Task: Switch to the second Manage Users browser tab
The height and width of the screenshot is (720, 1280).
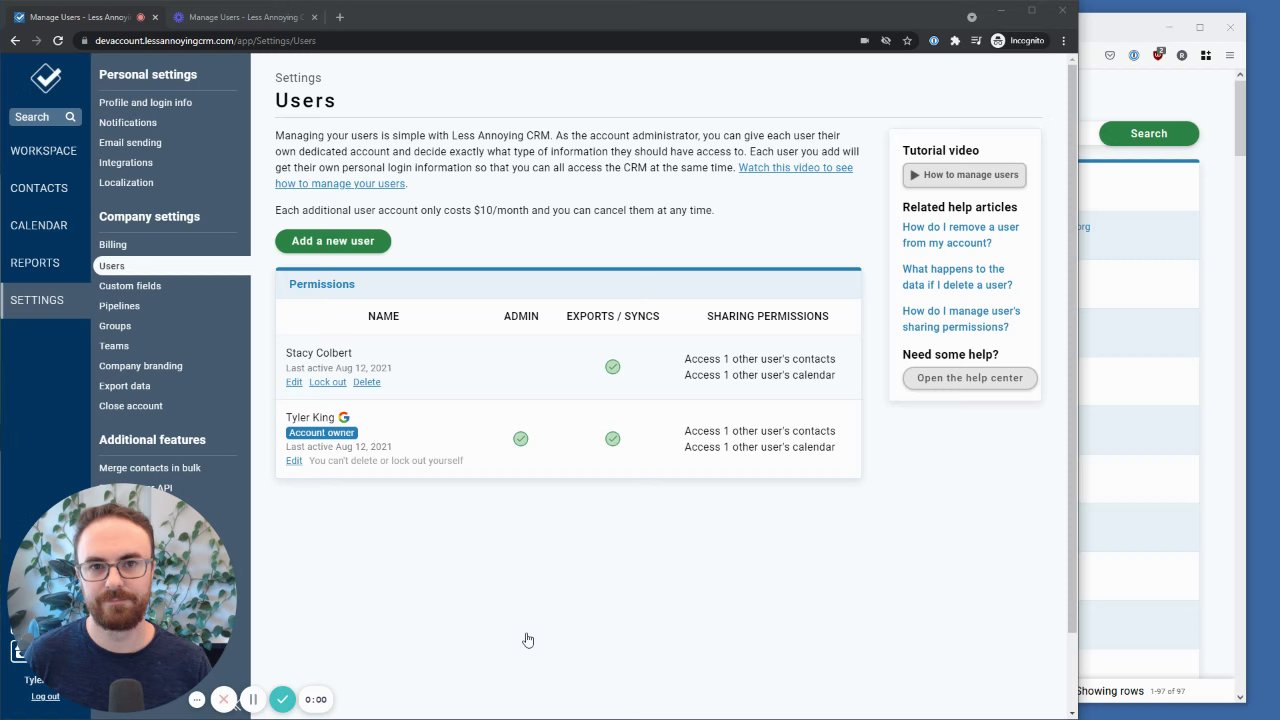Action: [x=244, y=17]
